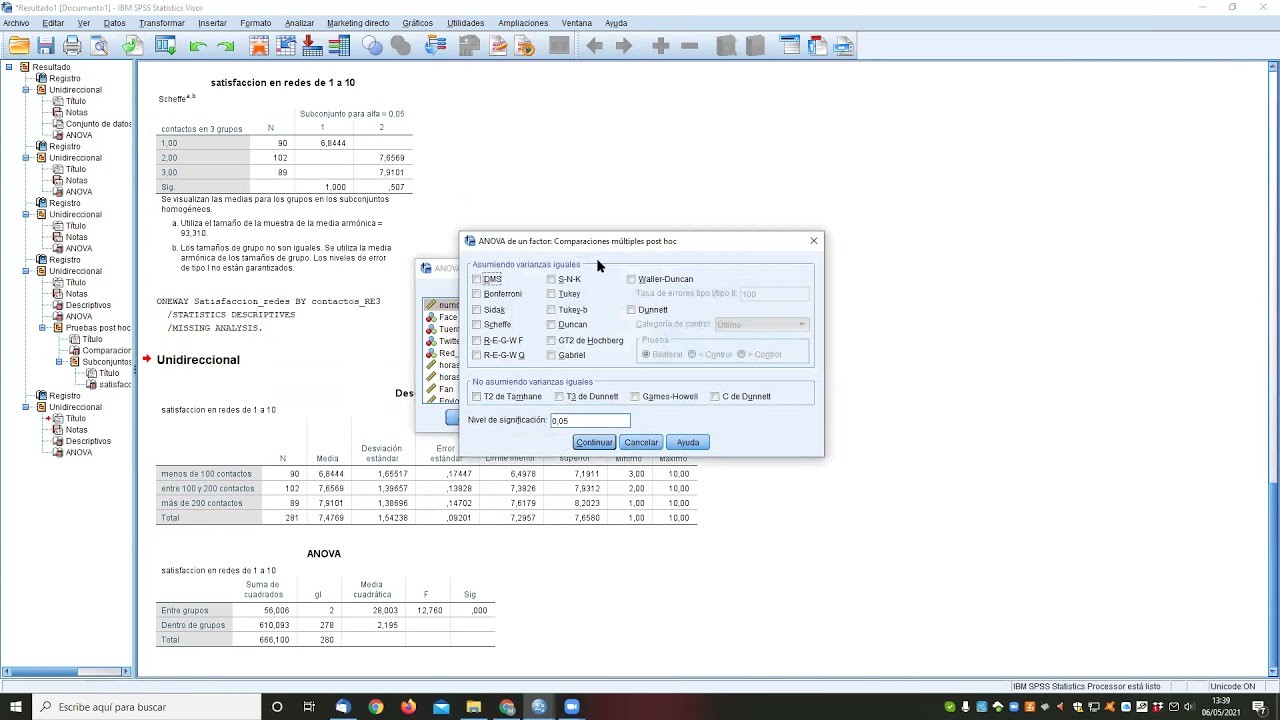Viewport: 1280px width, 720px height.
Task: Save the output document via the diskette icon
Action: 46,46
